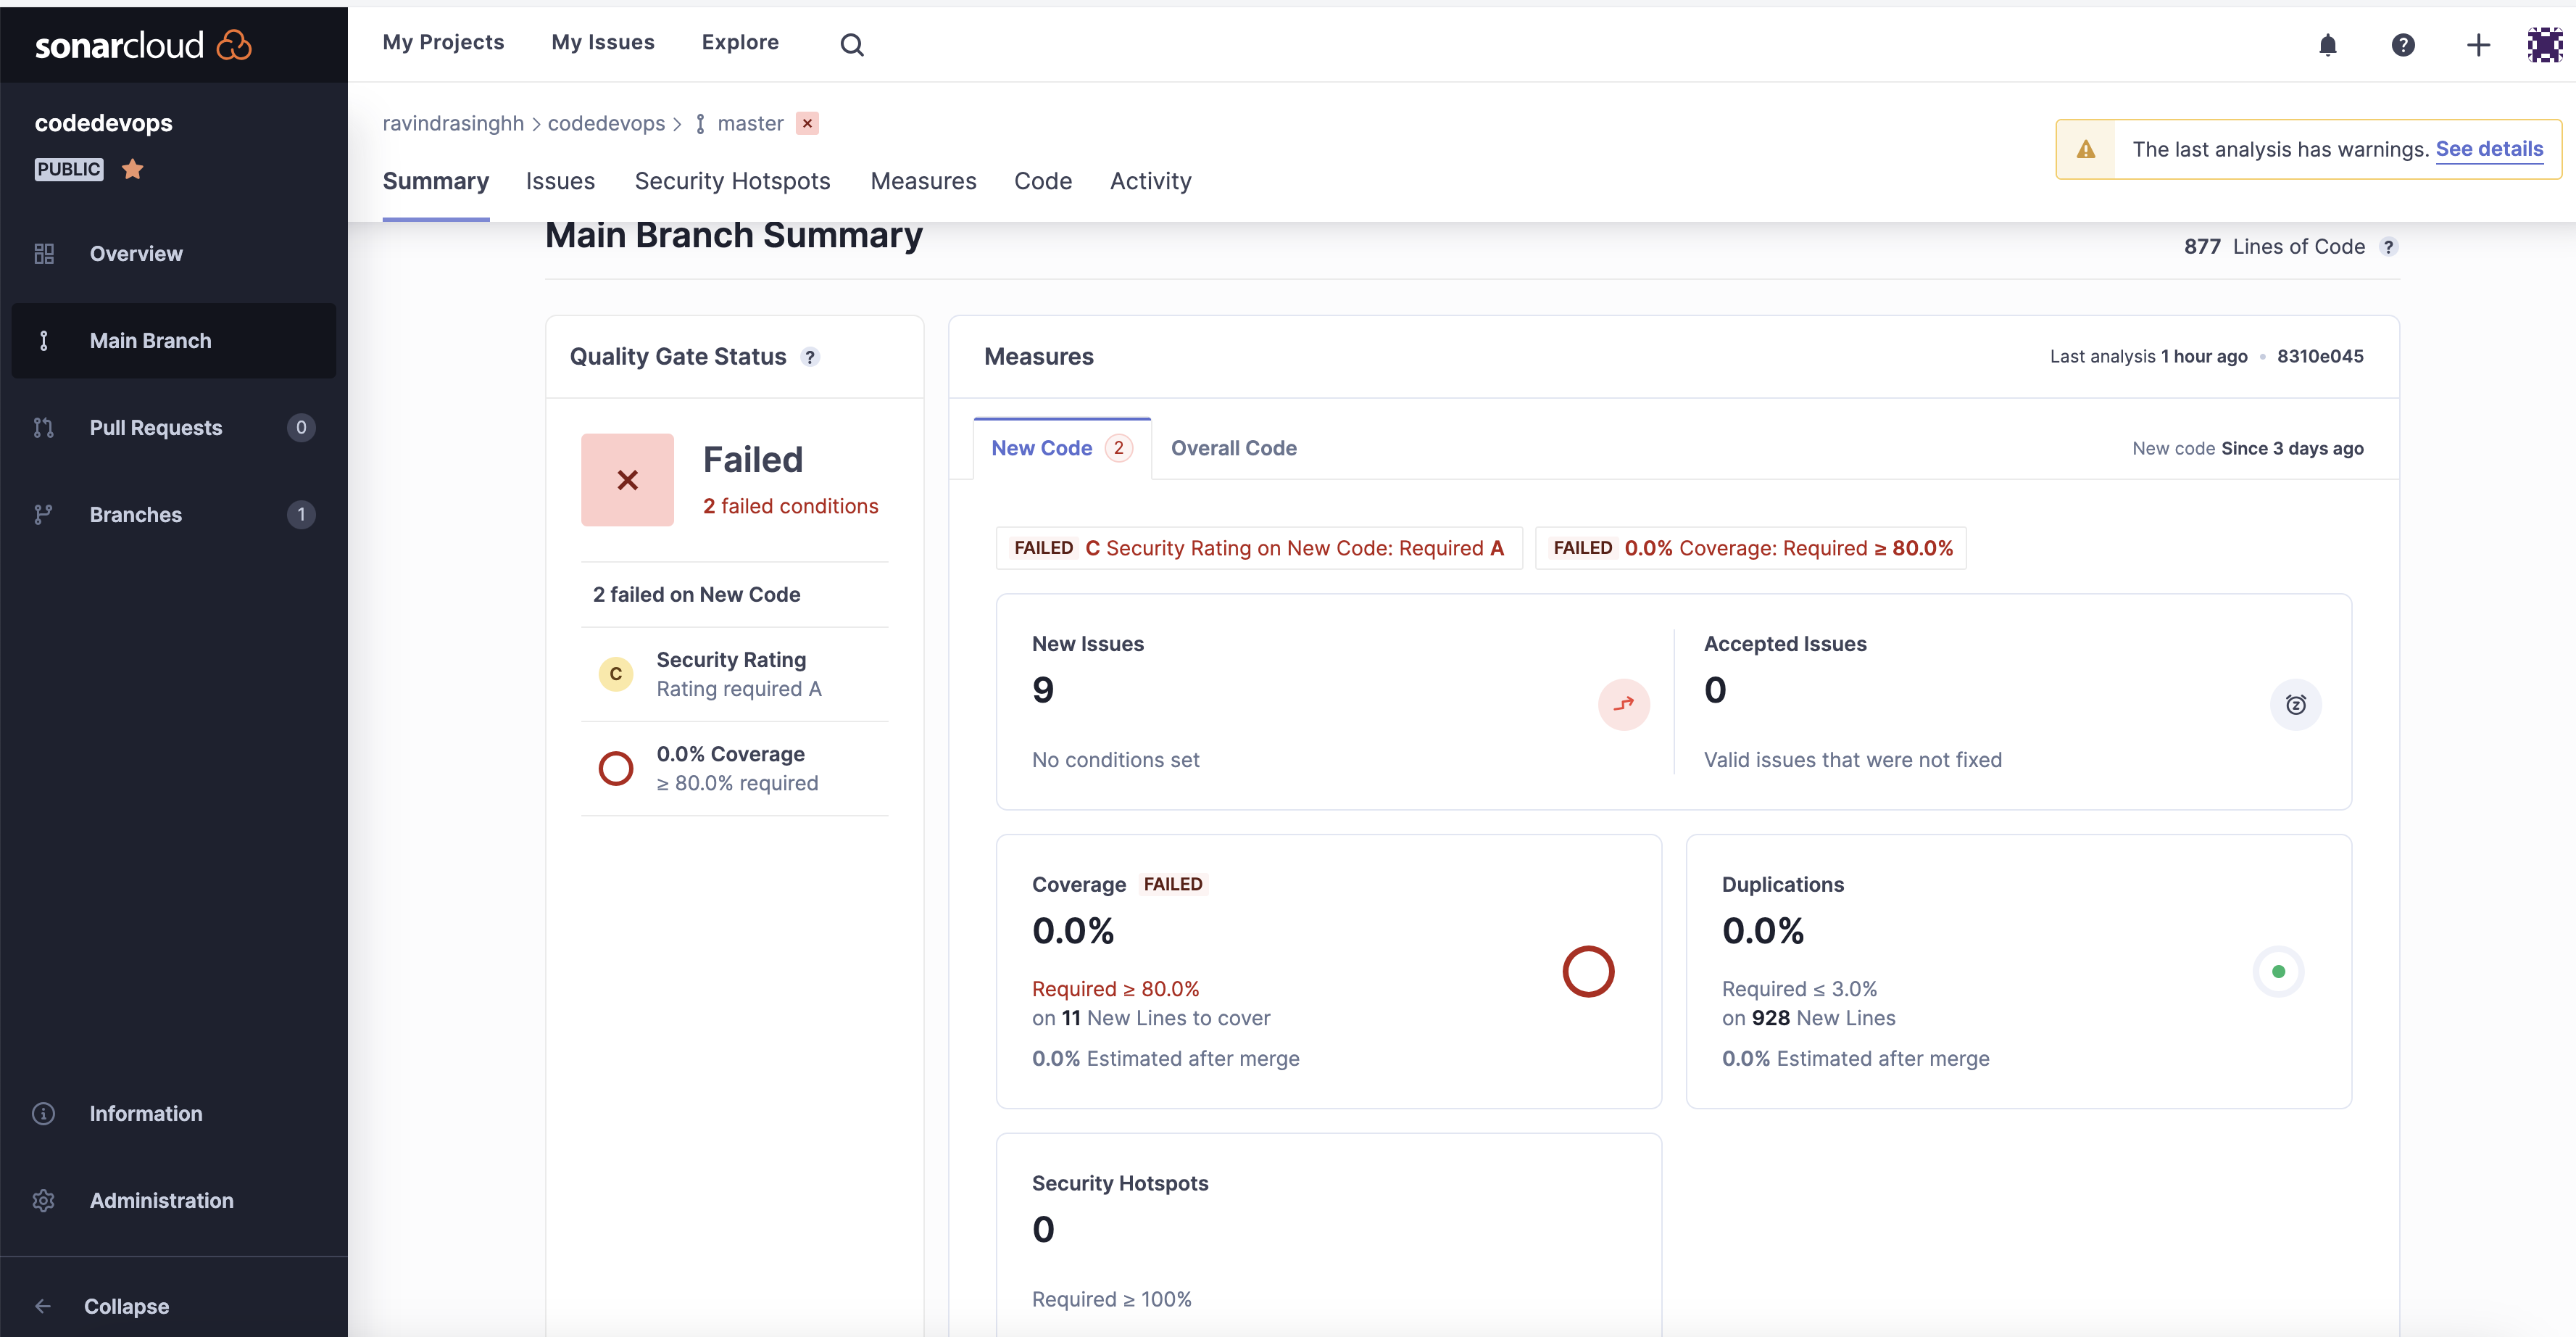Switch to the Overall Code tab

coord(1233,448)
